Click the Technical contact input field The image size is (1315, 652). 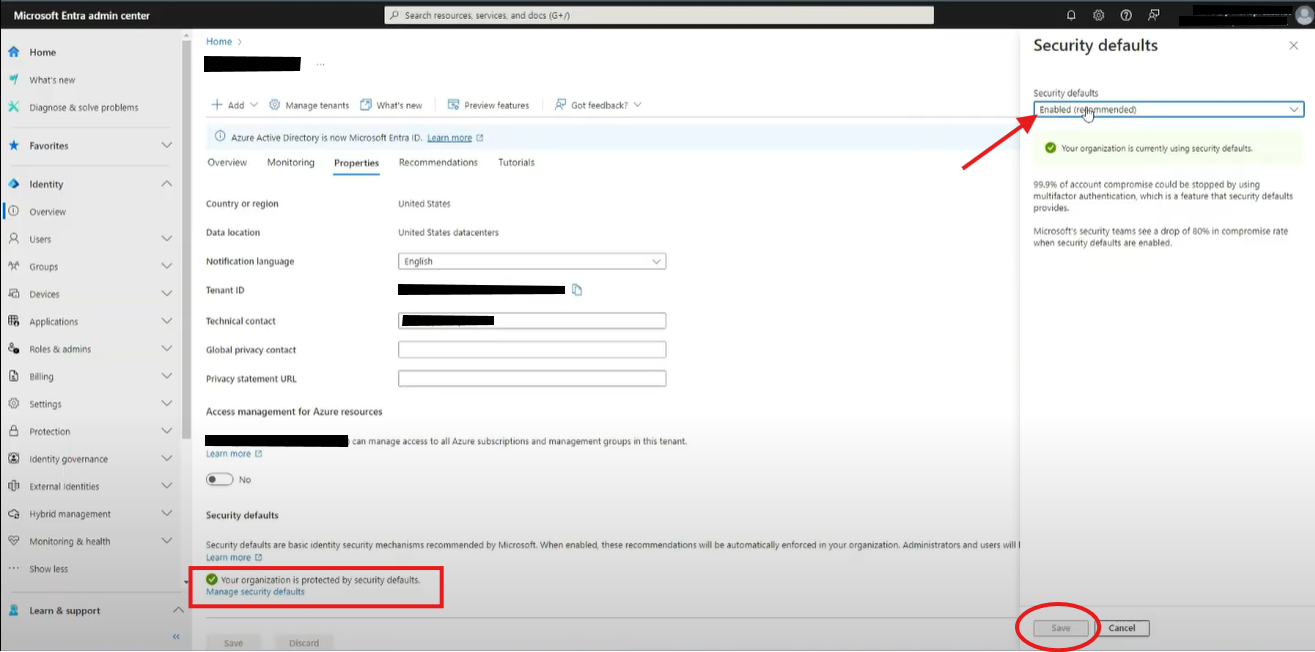pos(532,321)
